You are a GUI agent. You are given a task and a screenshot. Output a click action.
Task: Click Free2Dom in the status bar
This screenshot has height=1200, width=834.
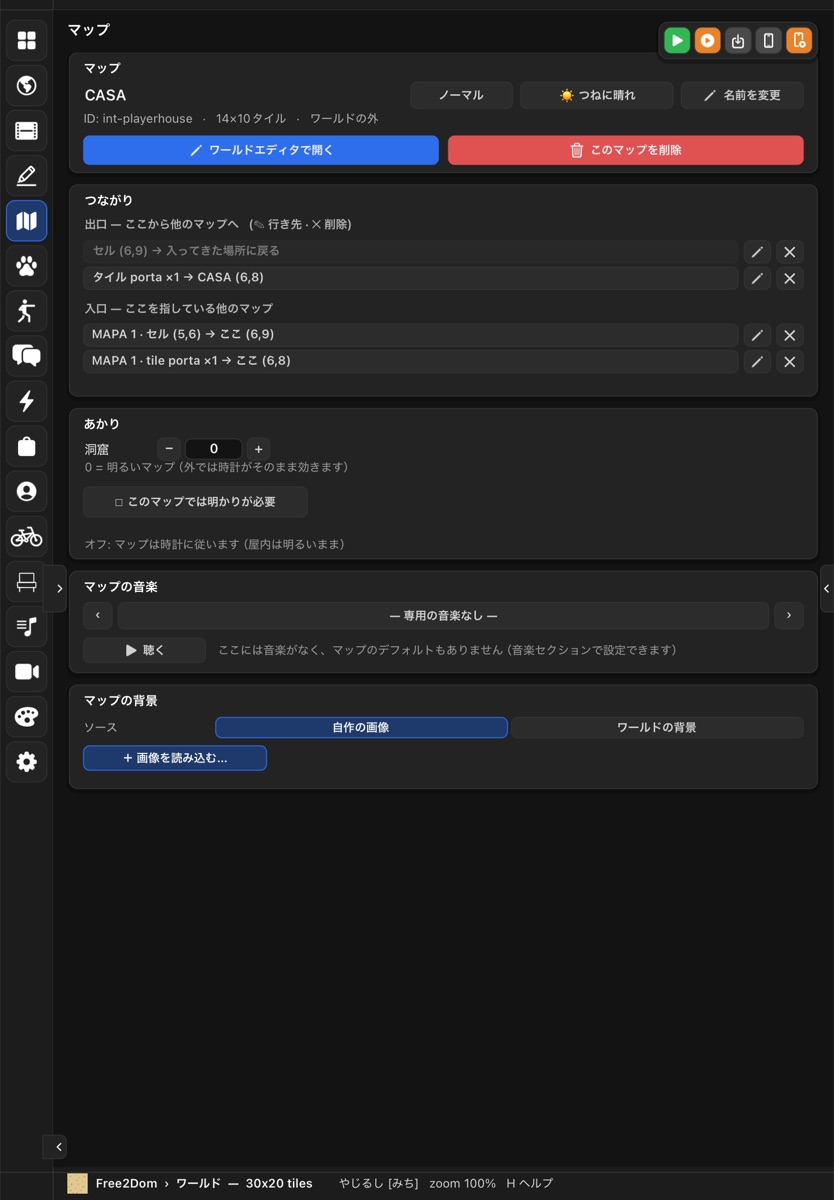tap(127, 1184)
